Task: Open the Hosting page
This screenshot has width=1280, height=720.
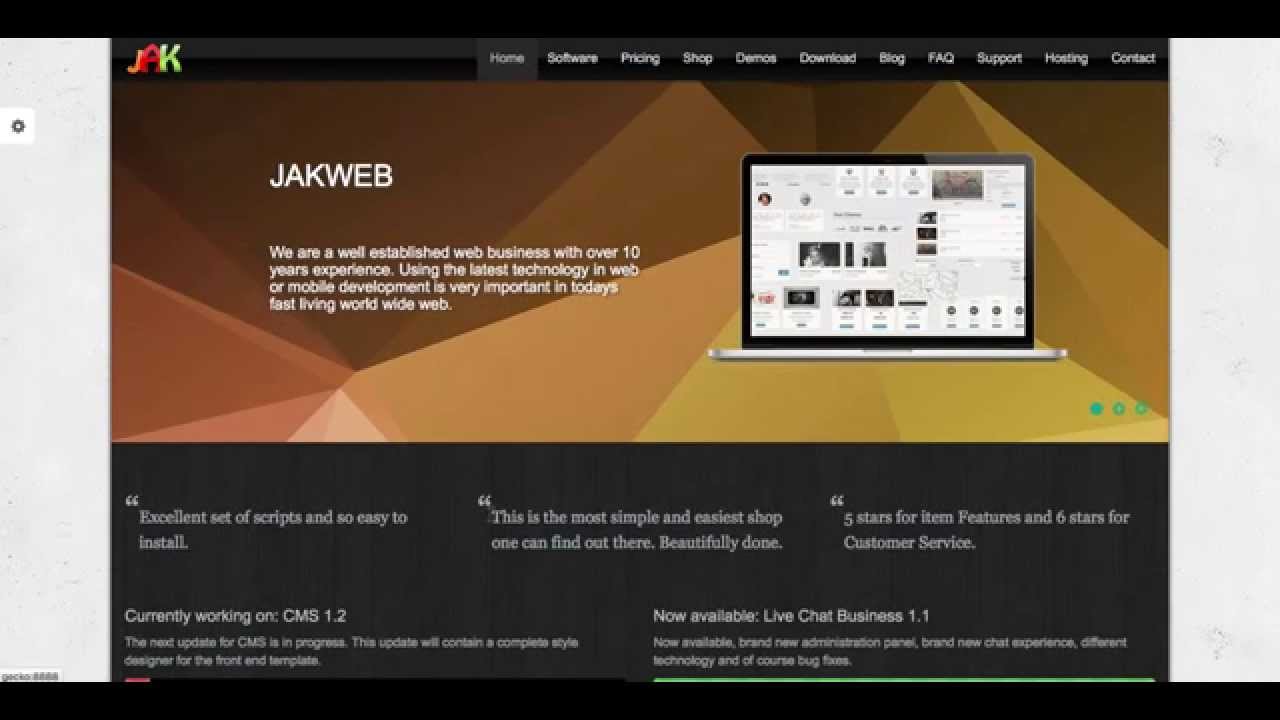Action: tap(1066, 58)
